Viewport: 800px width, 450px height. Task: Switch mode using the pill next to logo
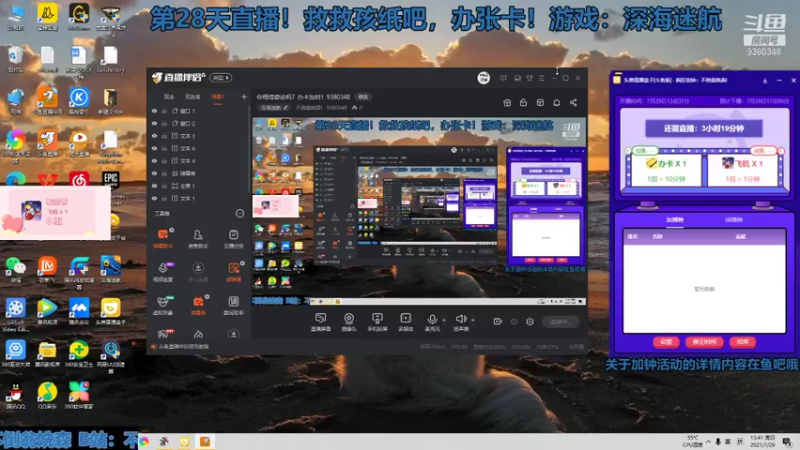[x=221, y=78]
